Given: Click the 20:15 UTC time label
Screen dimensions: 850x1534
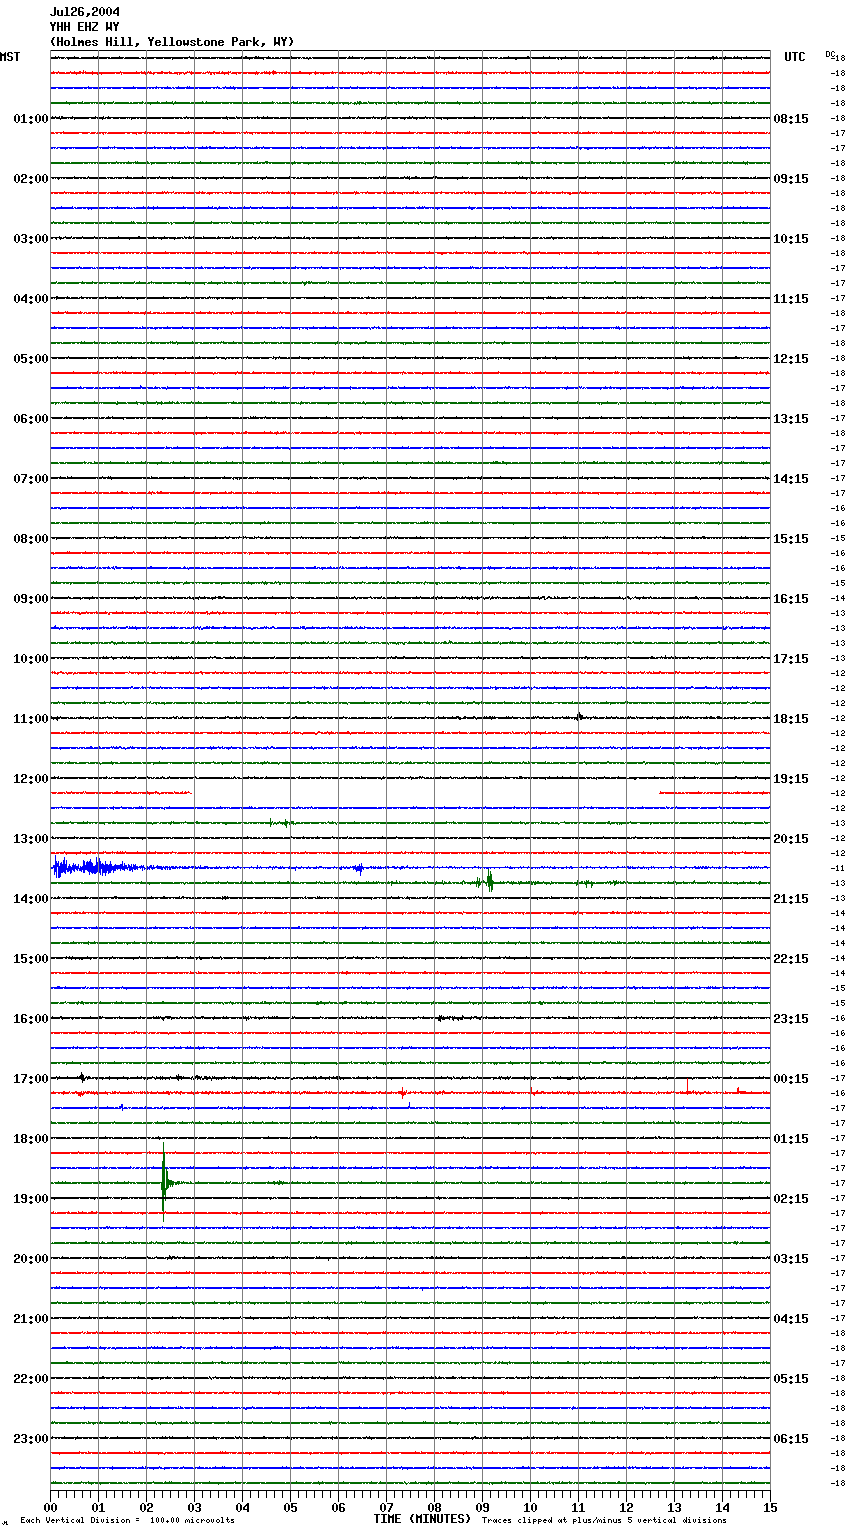Looking at the screenshot, I should [791, 839].
